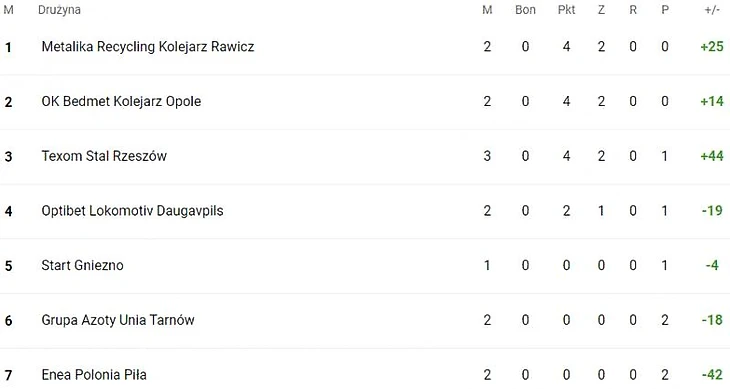
Task: Click -42 difference for Polonia Piła
Action: point(712,375)
